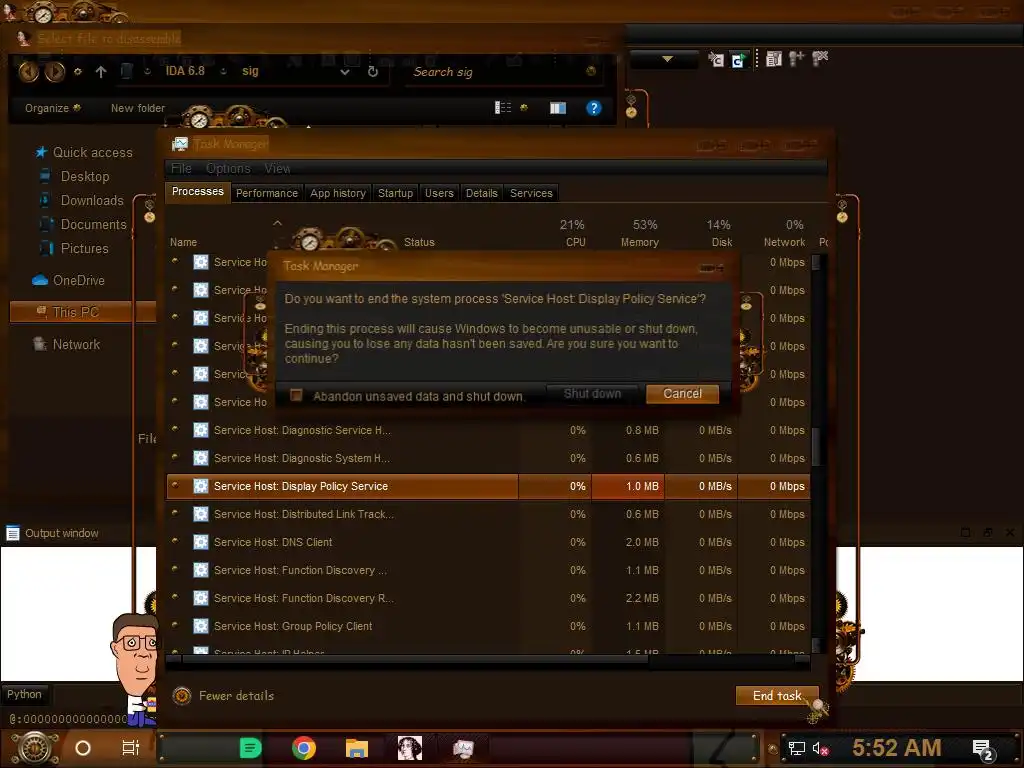1024x768 pixels.
Task: Open the Users tab
Action: point(439,193)
